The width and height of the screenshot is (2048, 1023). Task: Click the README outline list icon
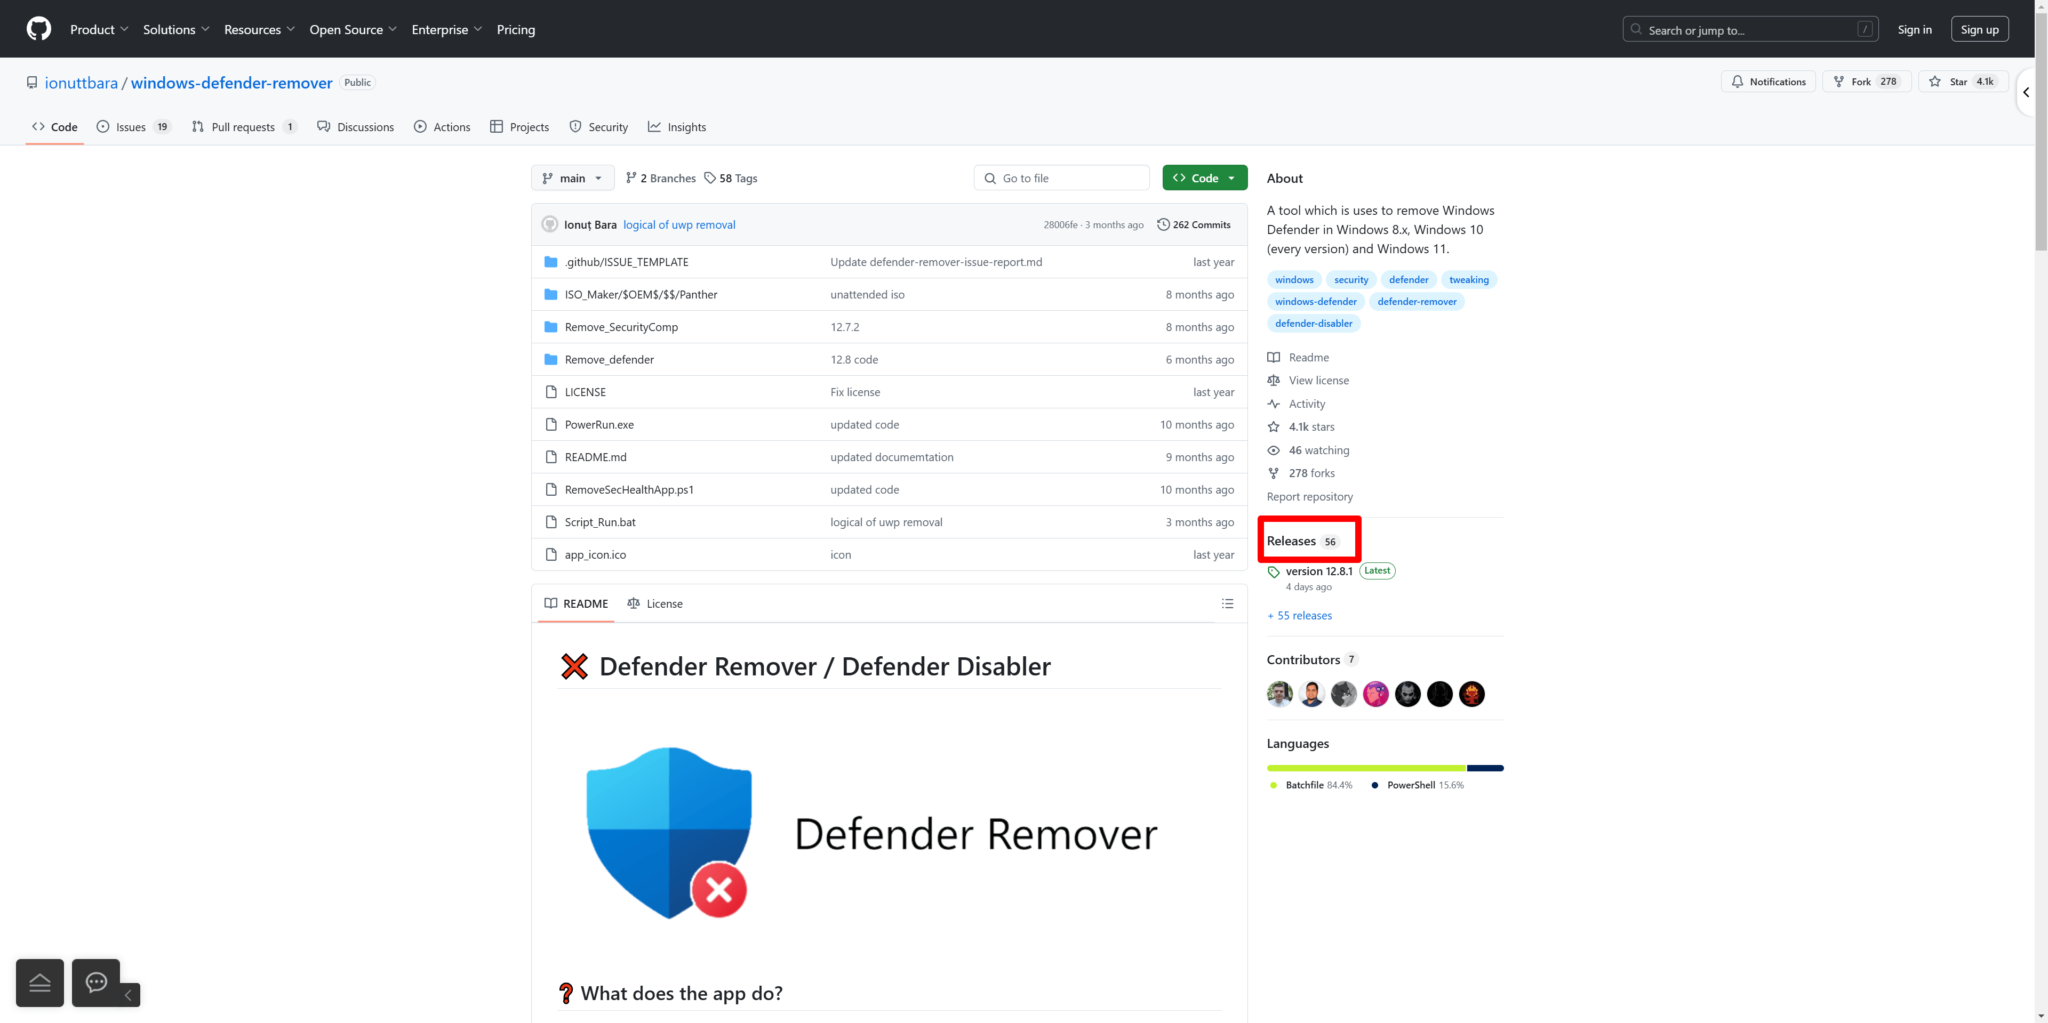point(1228,603)
